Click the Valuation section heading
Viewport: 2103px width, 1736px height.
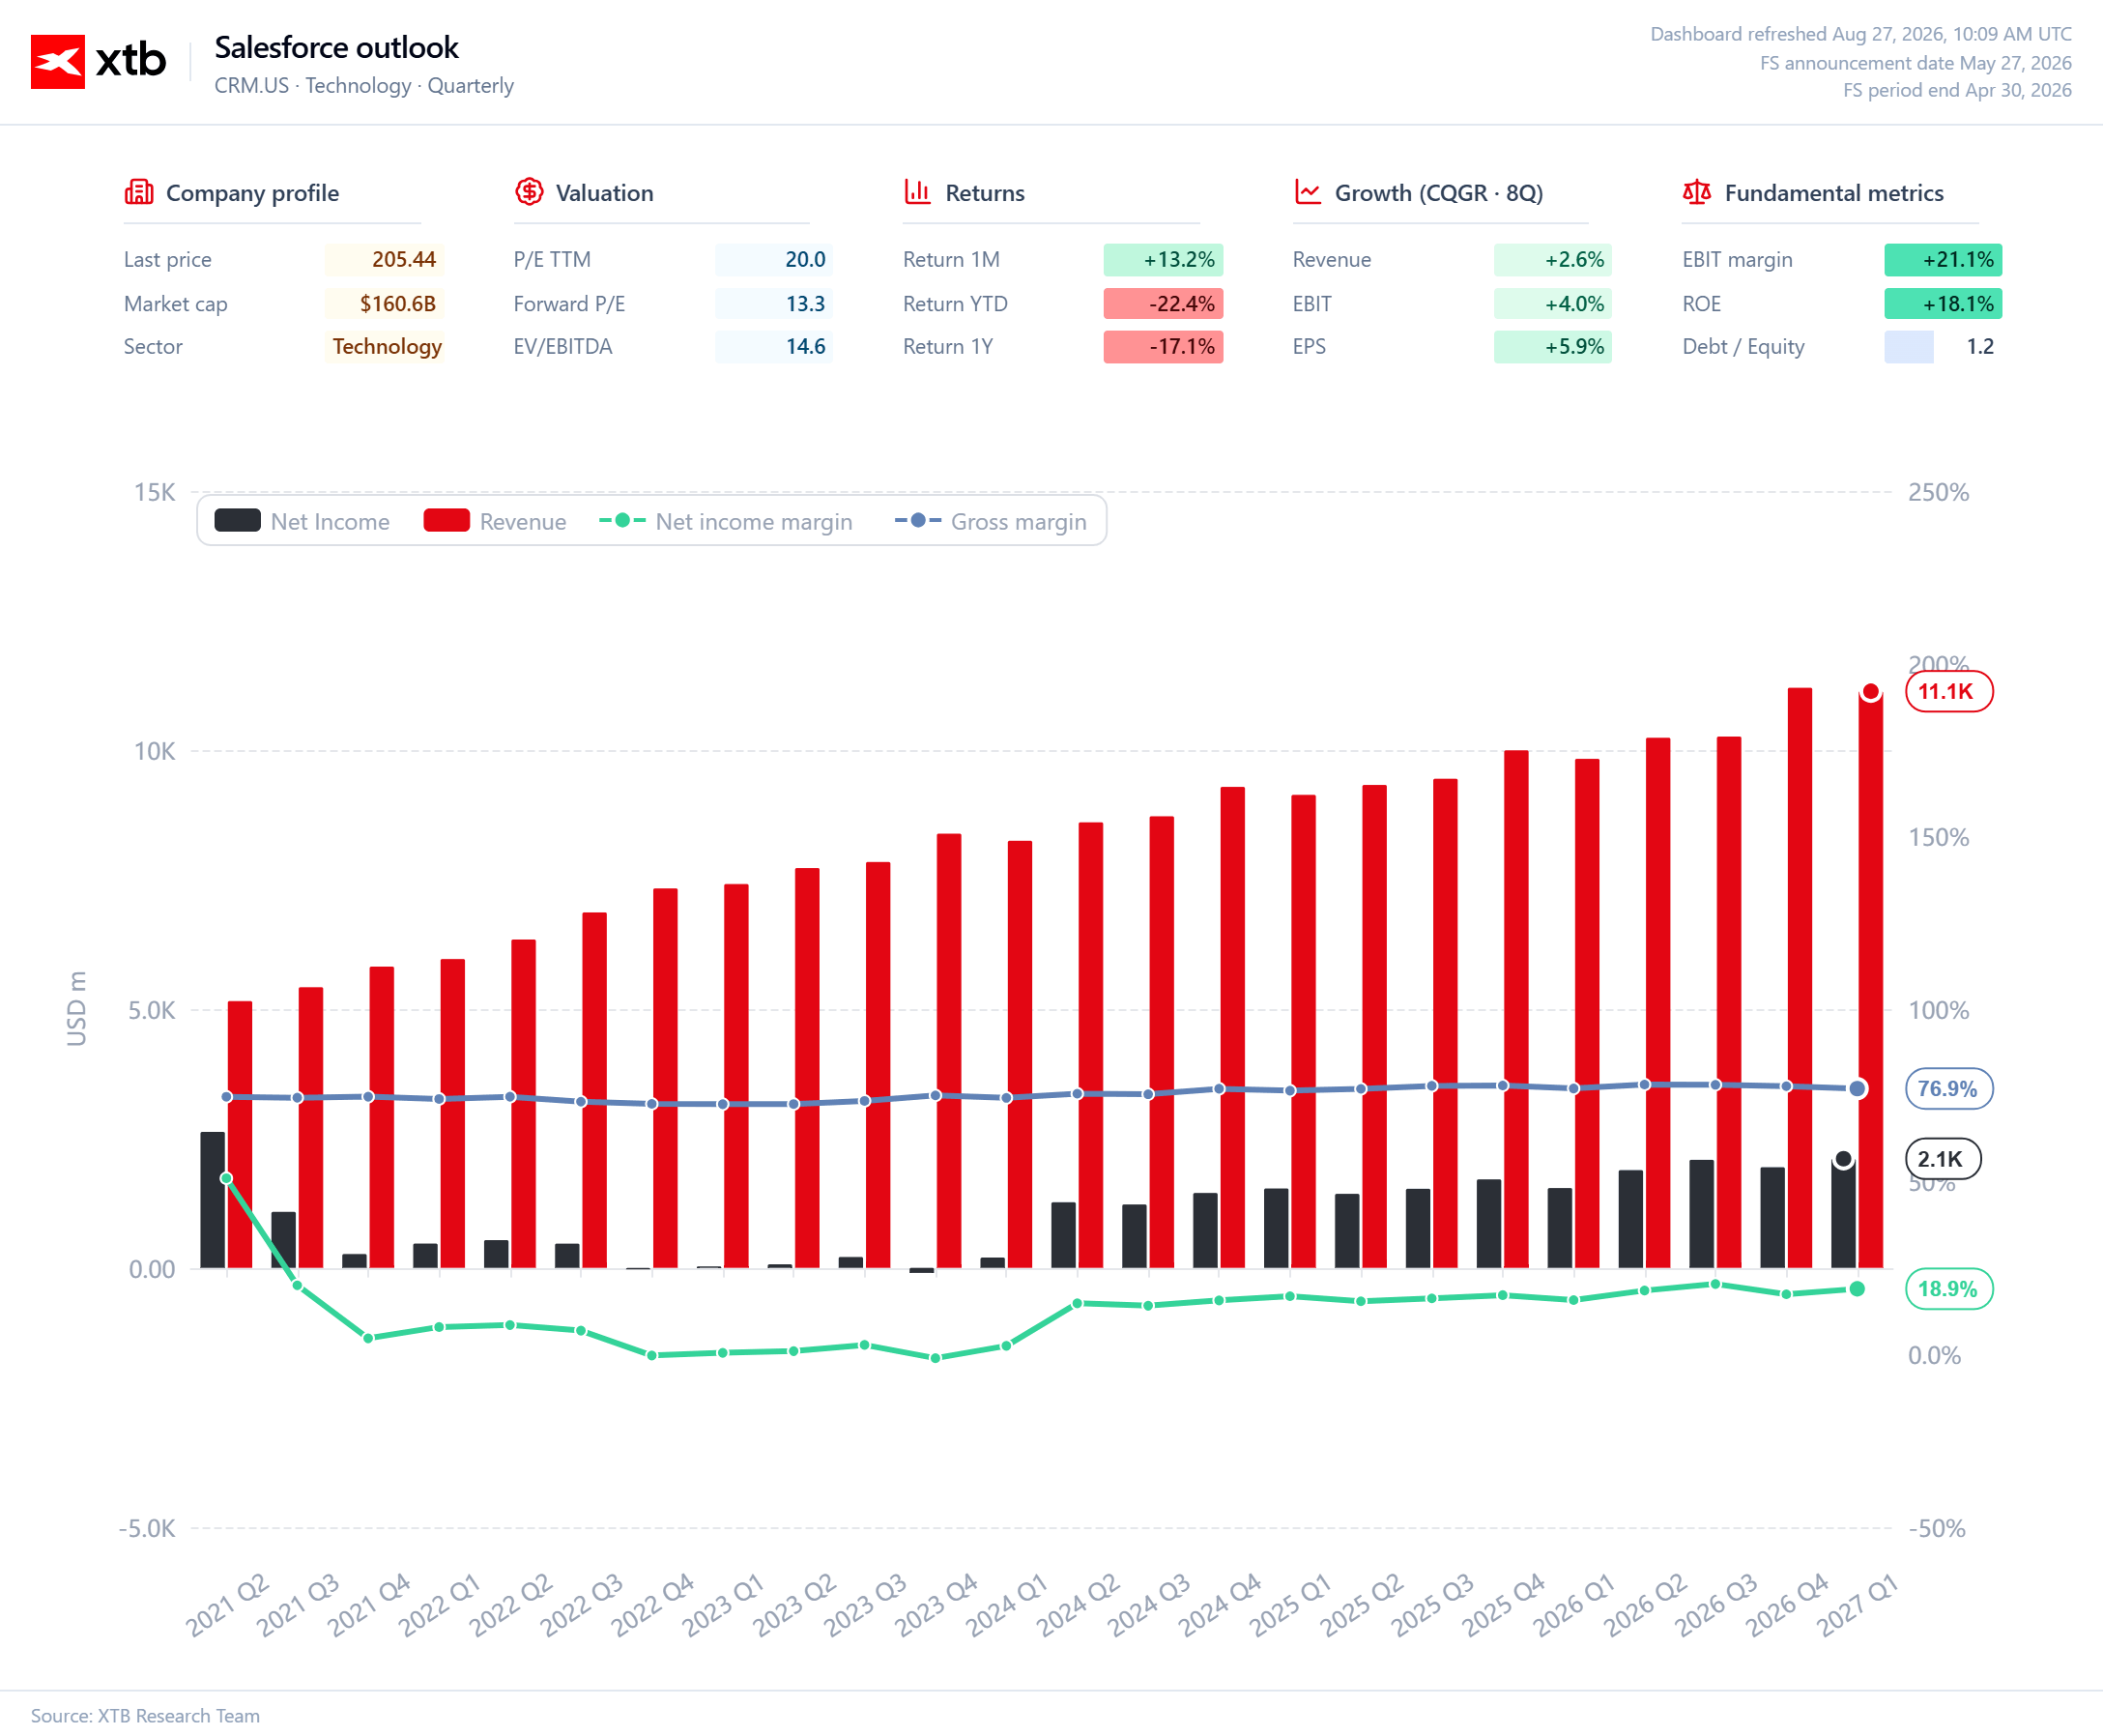coord(605,193)
